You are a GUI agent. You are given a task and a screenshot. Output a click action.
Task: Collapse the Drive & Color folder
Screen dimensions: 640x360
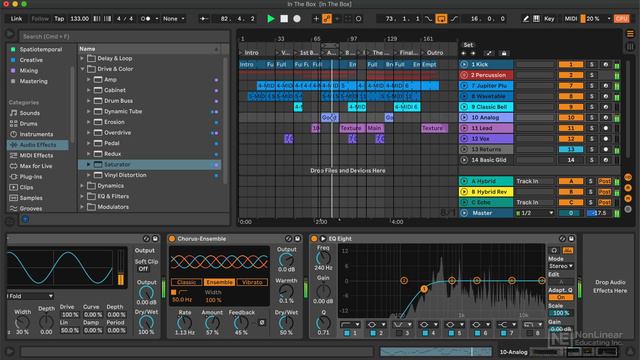coord(82,69)
